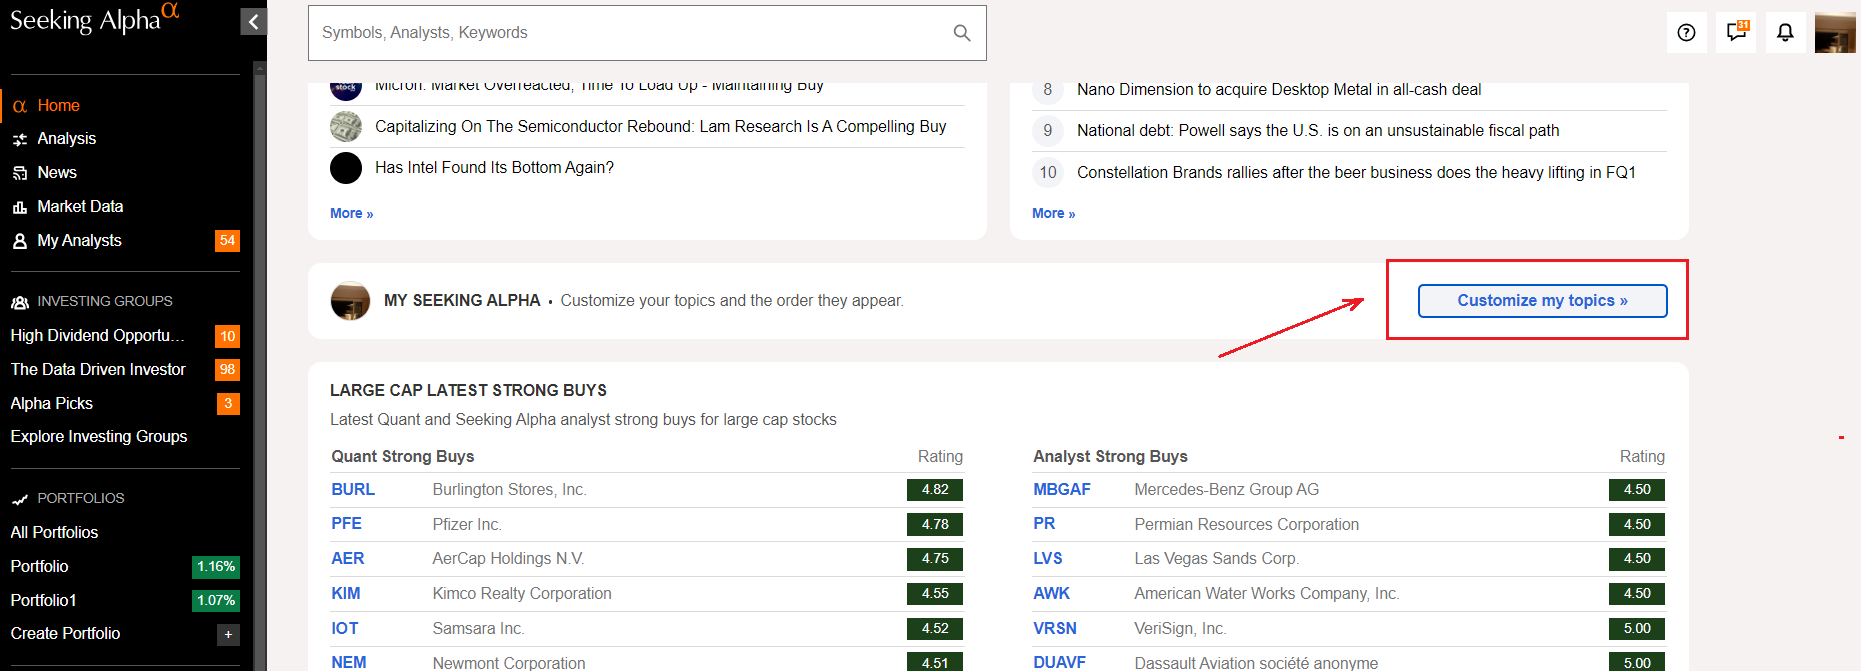Viewport: 1861px width, 671px height.
Task: Open PFE ticker link
Action: pos(346,524)
